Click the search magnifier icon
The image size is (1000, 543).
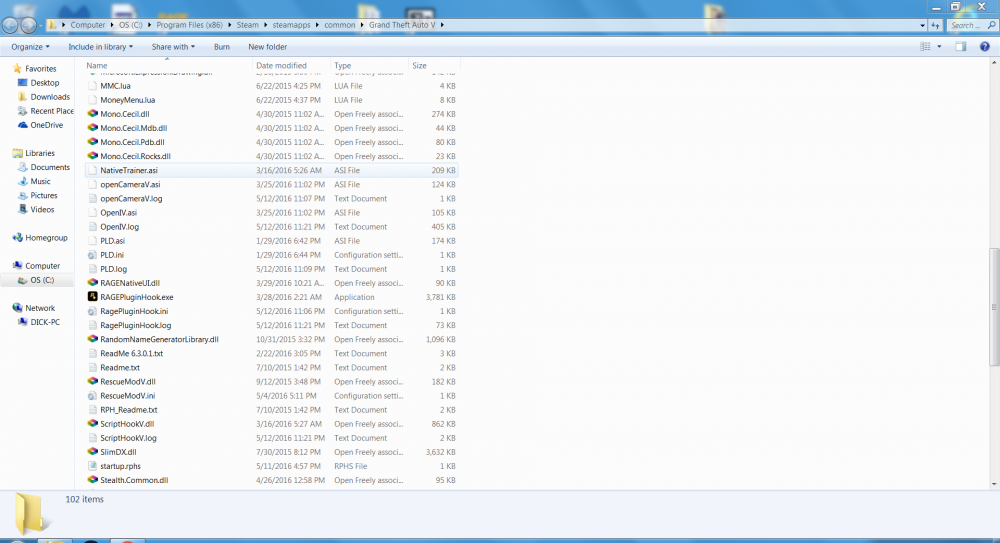(x=992, y=25)
